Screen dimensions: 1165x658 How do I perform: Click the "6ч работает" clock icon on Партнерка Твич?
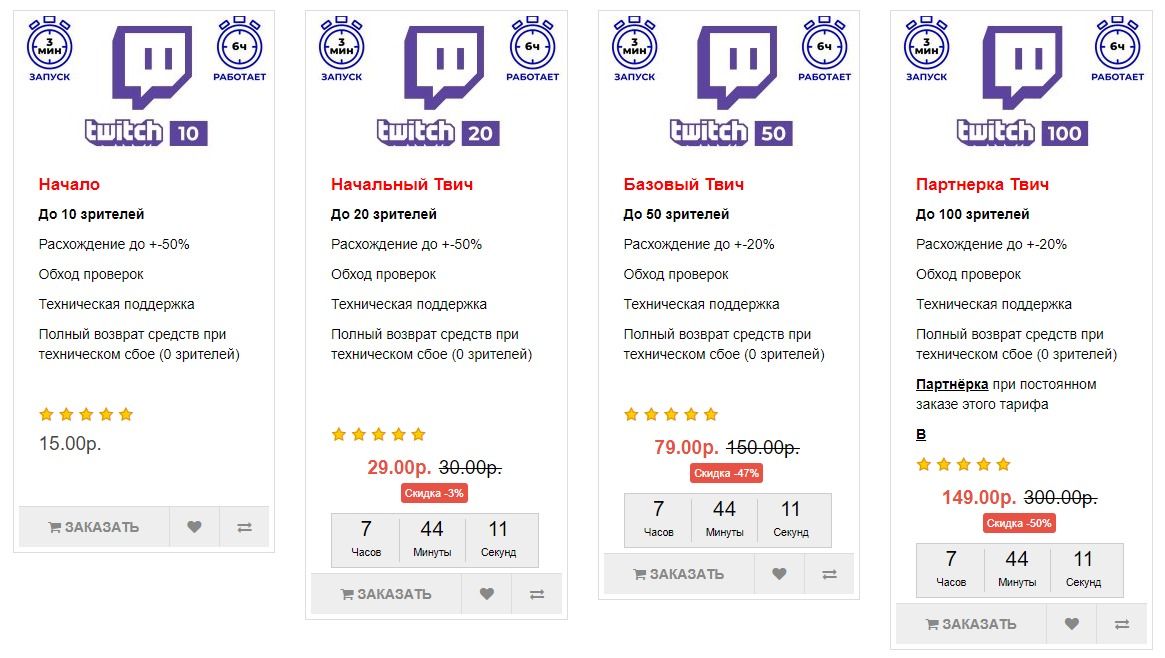(x=1116, y=45)
